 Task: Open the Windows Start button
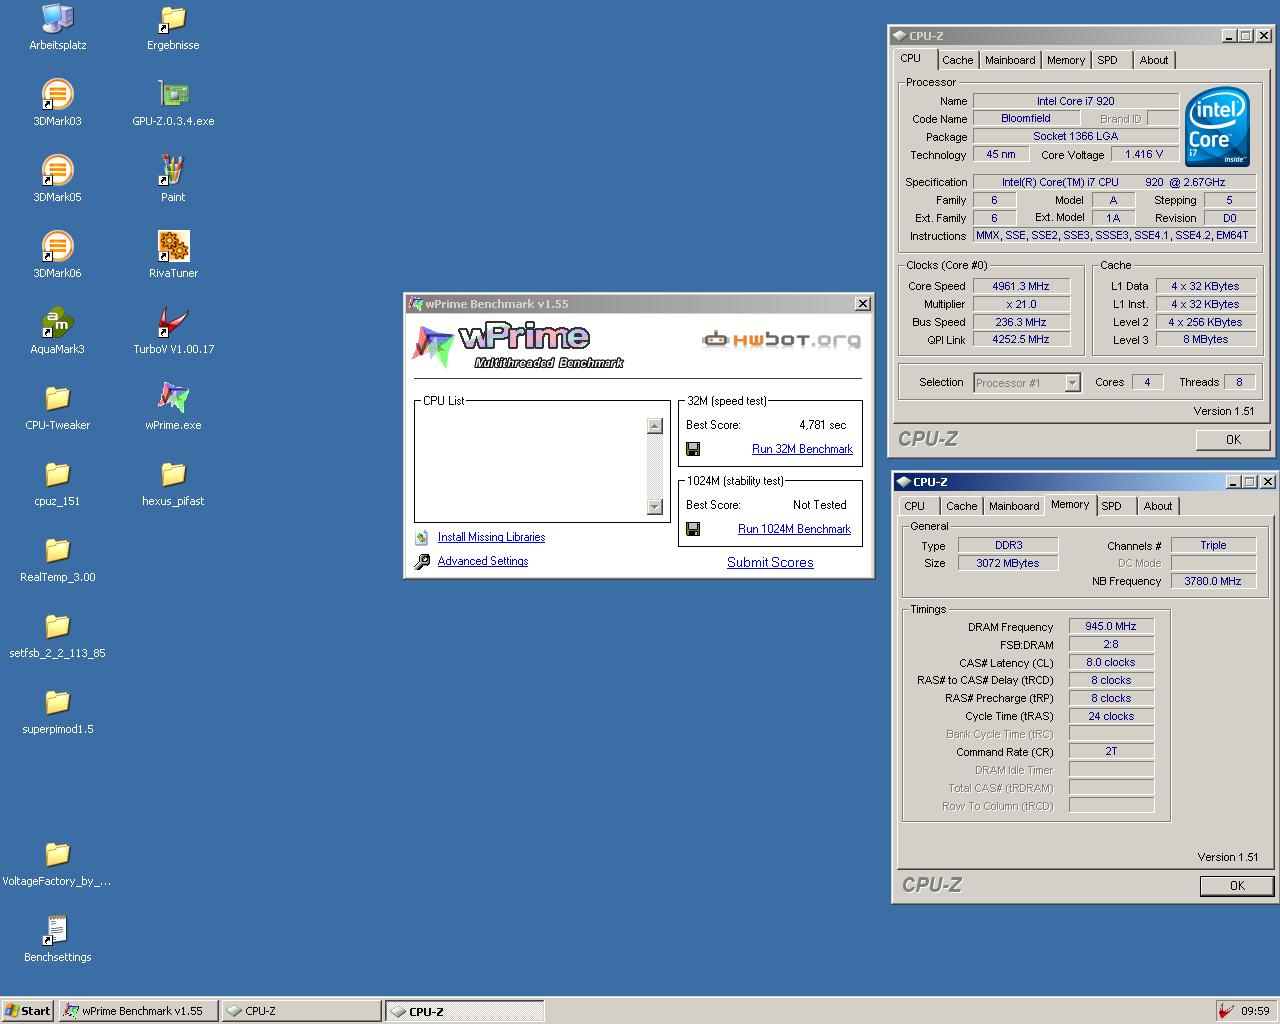[x=28, y=1011]
